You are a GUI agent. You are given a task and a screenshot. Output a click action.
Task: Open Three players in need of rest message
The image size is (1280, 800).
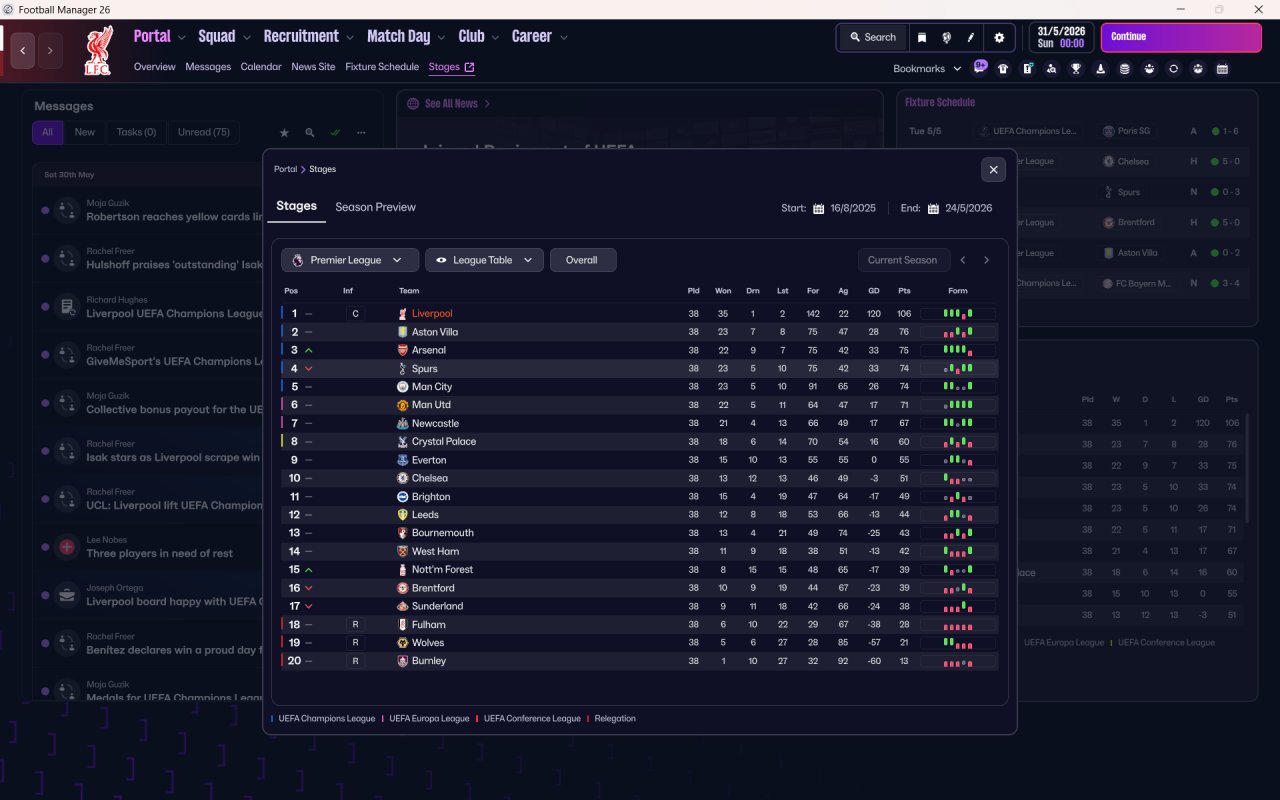(160, 554)
